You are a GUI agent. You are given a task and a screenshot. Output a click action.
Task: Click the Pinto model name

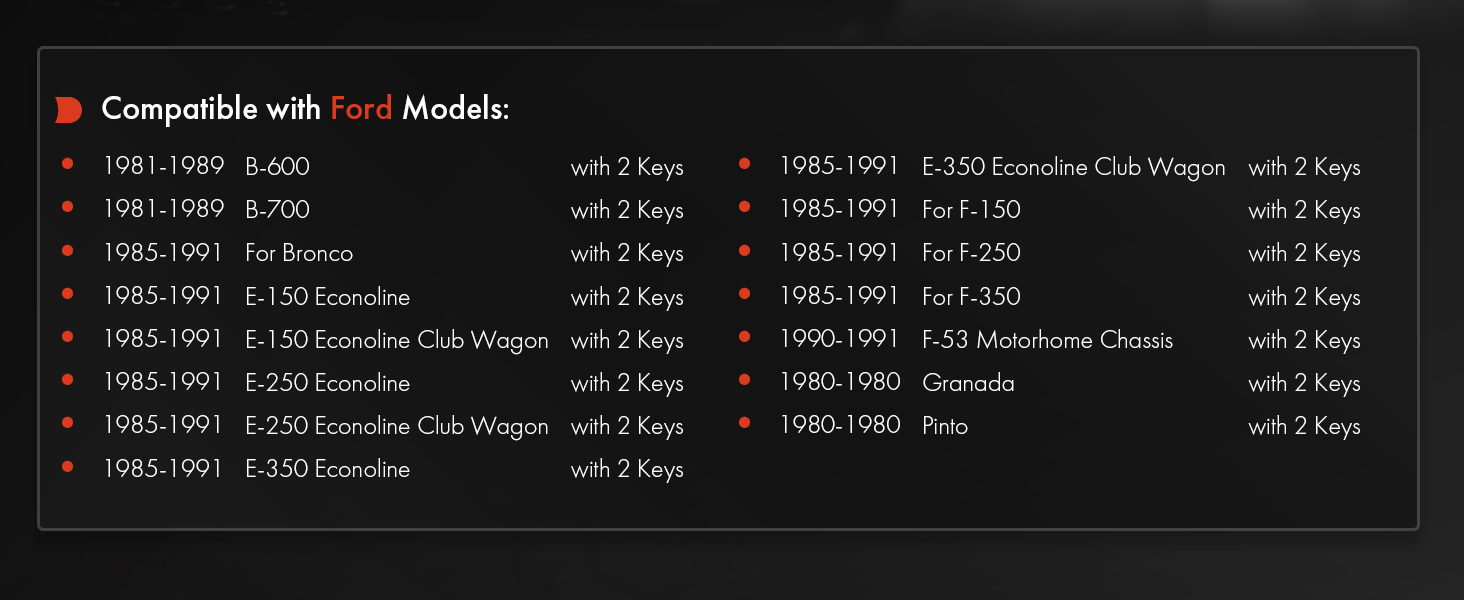click(x=945, y=426)
